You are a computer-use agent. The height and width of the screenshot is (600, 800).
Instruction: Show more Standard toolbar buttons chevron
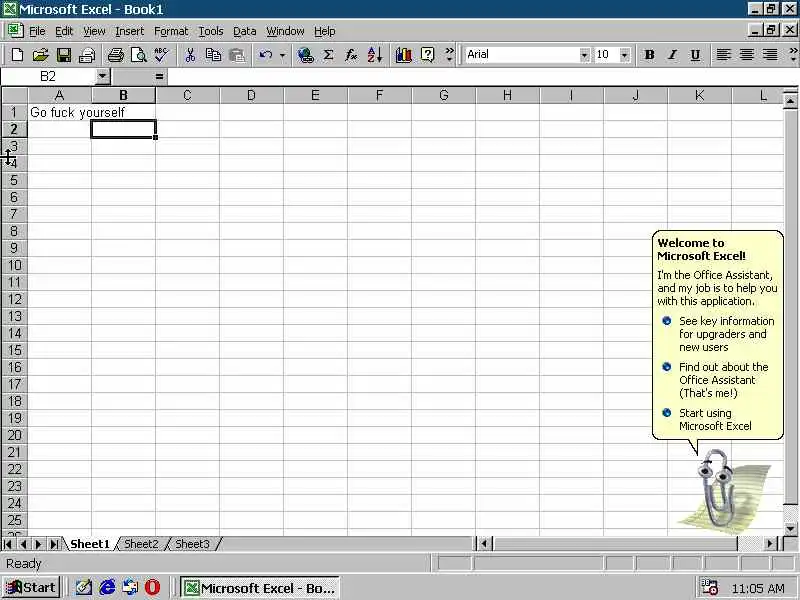tap(449, 55)
